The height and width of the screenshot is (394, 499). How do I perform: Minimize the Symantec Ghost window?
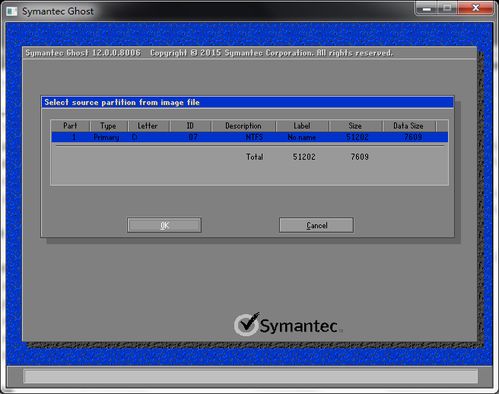point(427,8)
